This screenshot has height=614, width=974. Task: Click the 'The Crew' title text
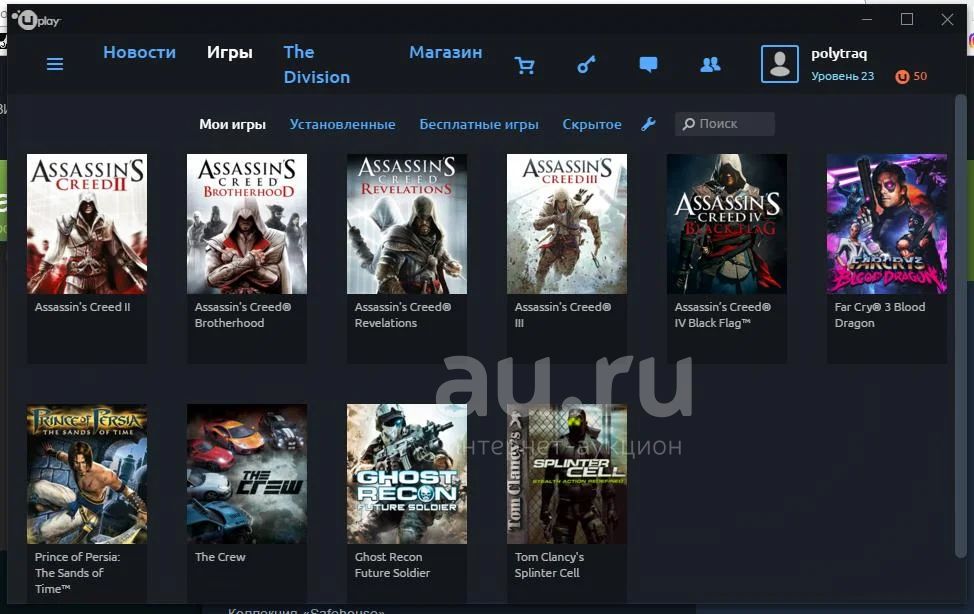click(220, 557)
